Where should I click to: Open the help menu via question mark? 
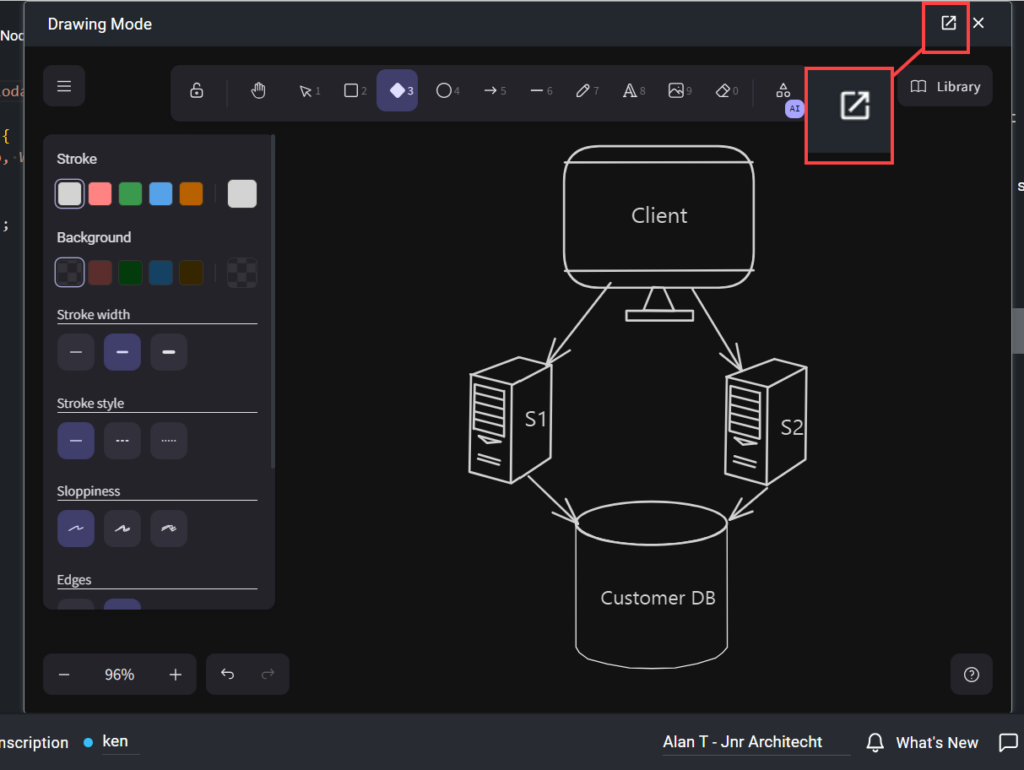(971, 674)
